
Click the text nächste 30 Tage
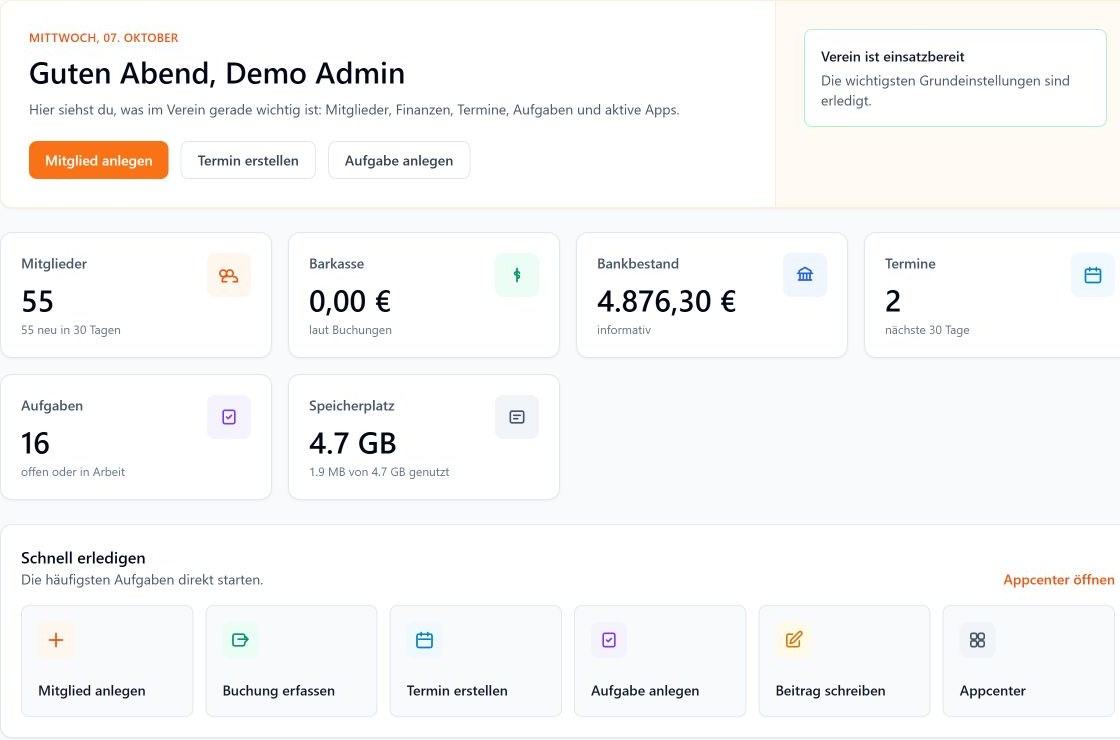tap(927, 330)
